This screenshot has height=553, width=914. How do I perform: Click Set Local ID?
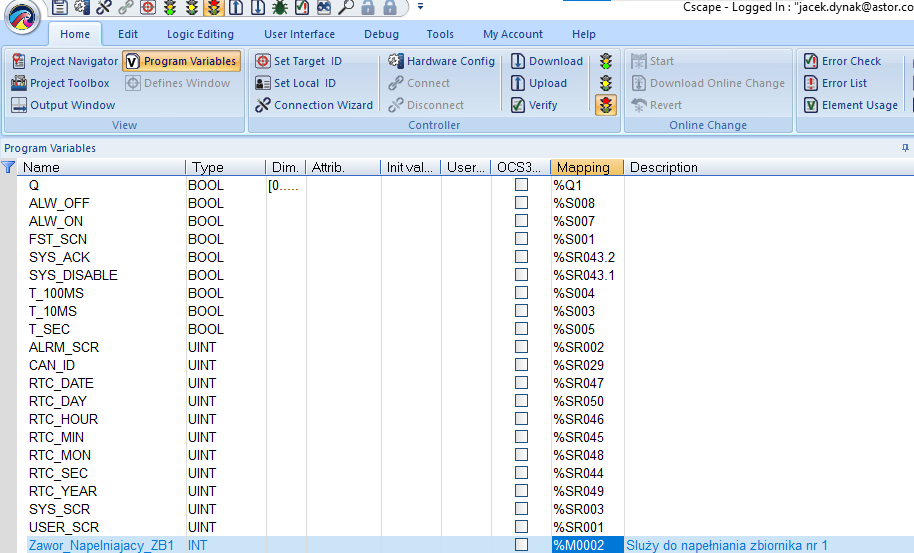point(296,83)
